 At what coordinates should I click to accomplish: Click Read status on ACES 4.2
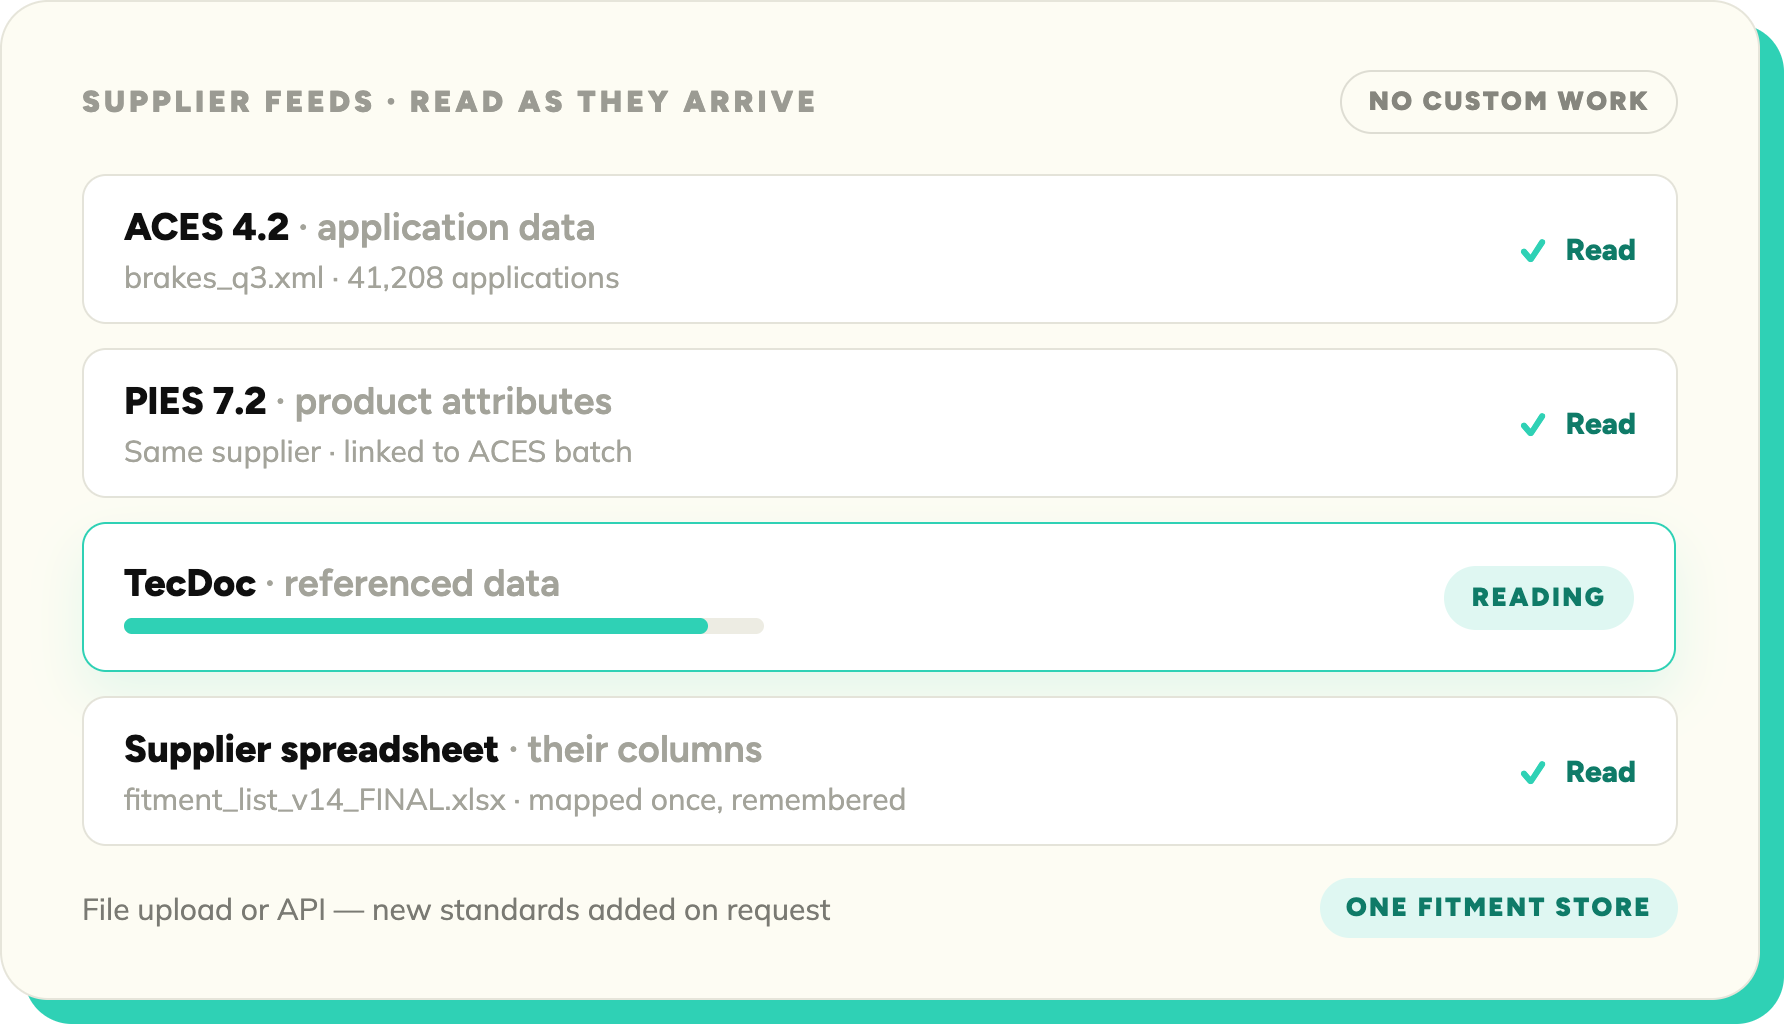pyautogui.click(x=1600, y=250)
